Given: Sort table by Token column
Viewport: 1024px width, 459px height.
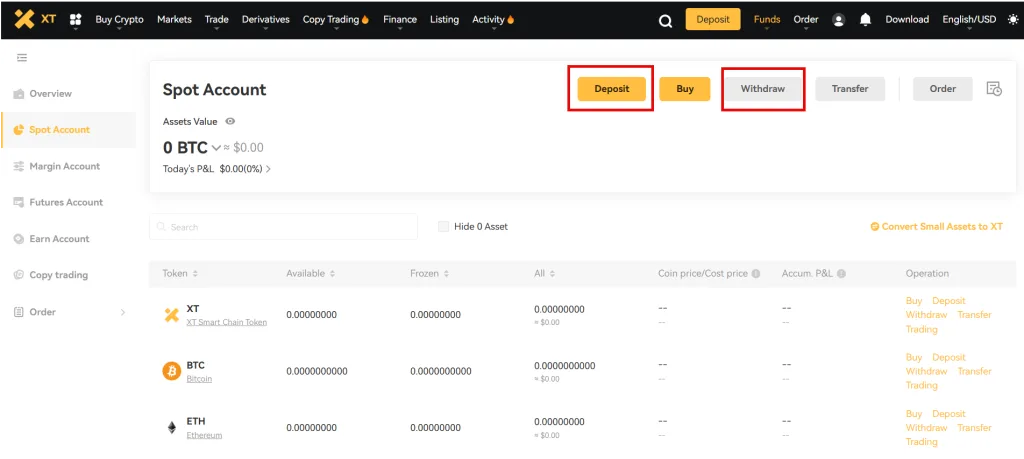Looking at the screenshot, I should [195, 274].
